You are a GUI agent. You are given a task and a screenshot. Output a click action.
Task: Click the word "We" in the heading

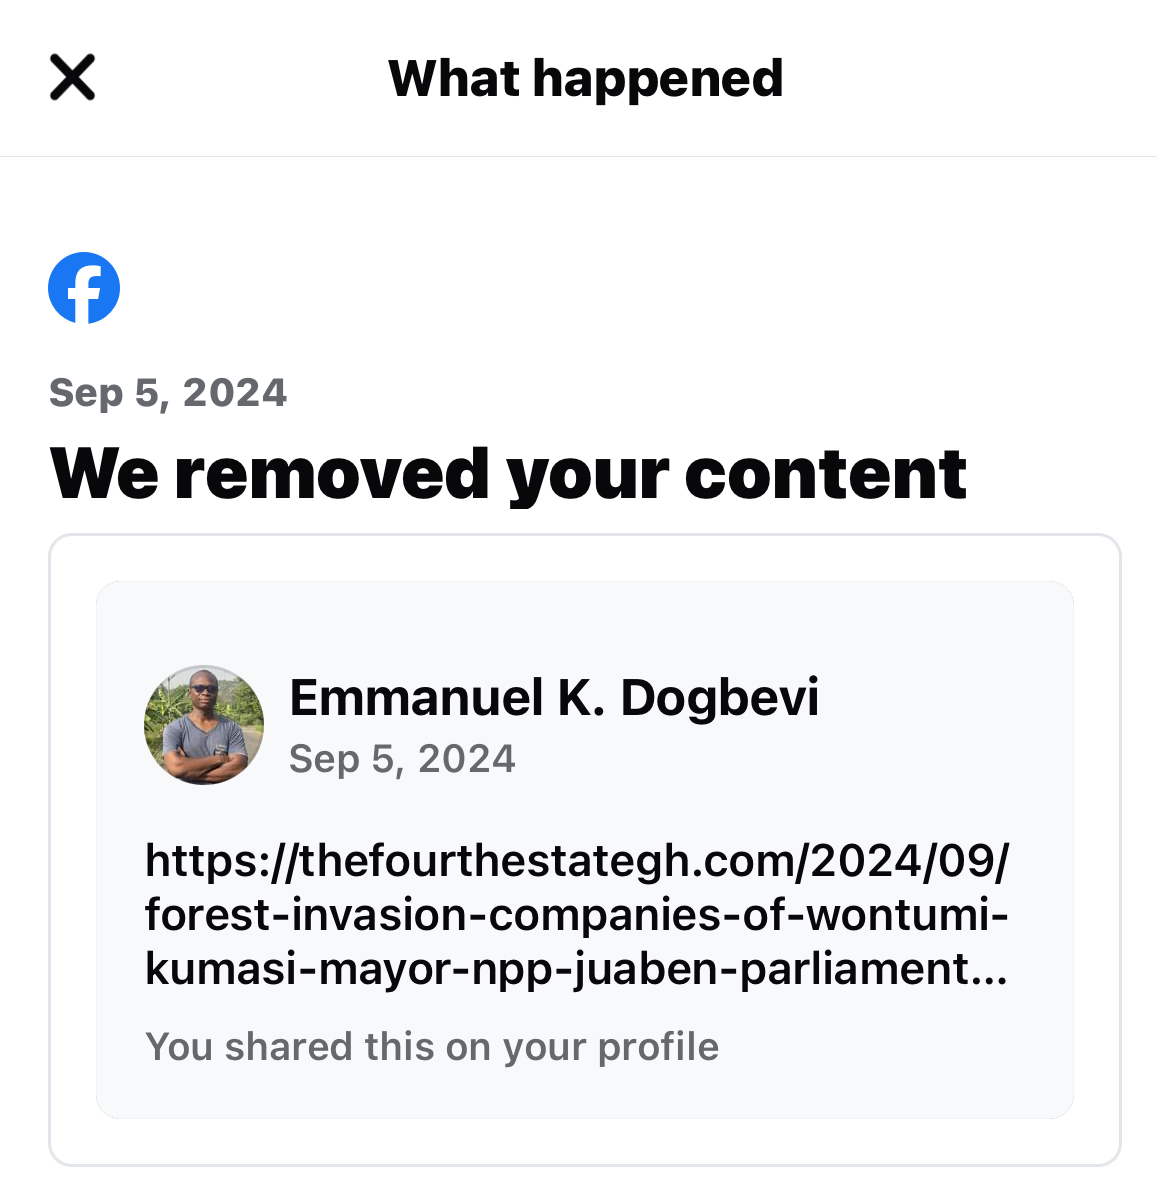point(103,474)
